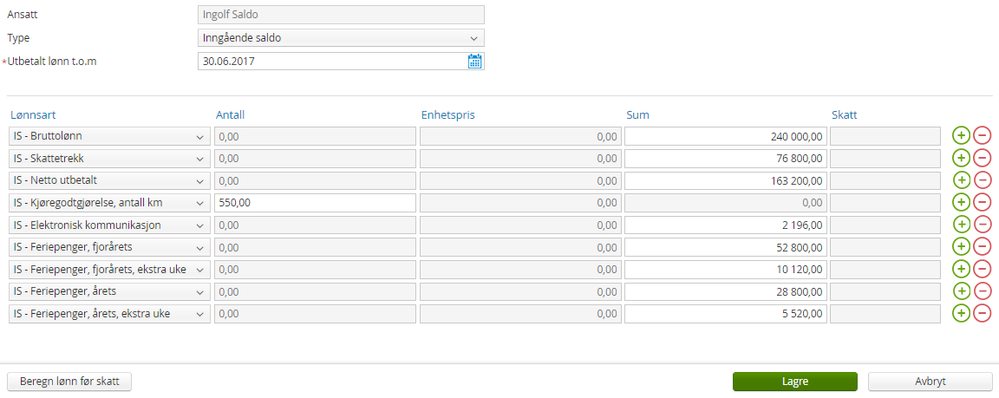999x398 pixels.
Task: Remove the Kjøregodtgjørelse, antall km row
Action: click(982, 203)
